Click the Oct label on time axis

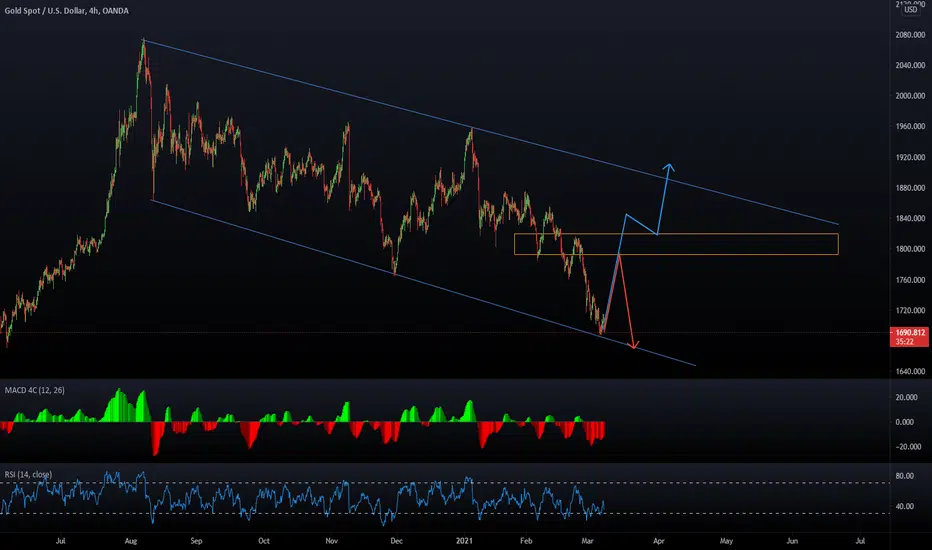(264, 541)
